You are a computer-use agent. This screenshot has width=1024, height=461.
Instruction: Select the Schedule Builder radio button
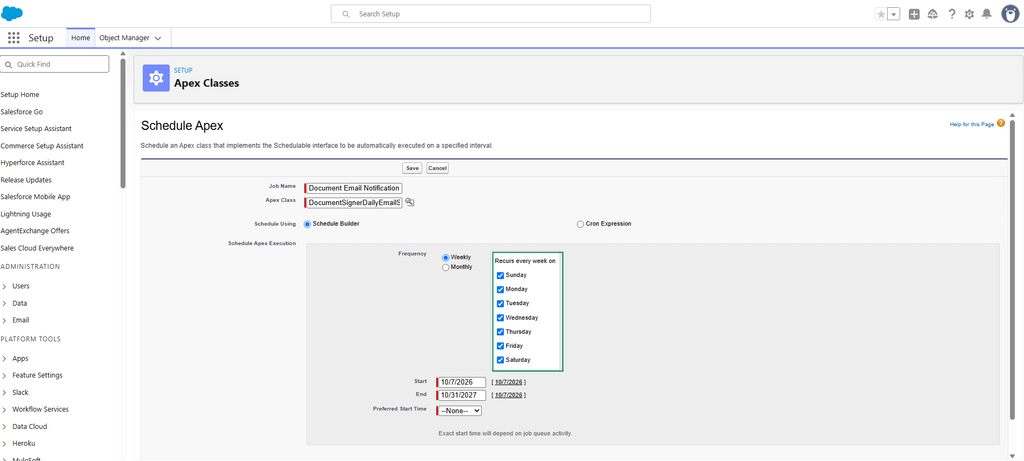(x=308, y=224)
